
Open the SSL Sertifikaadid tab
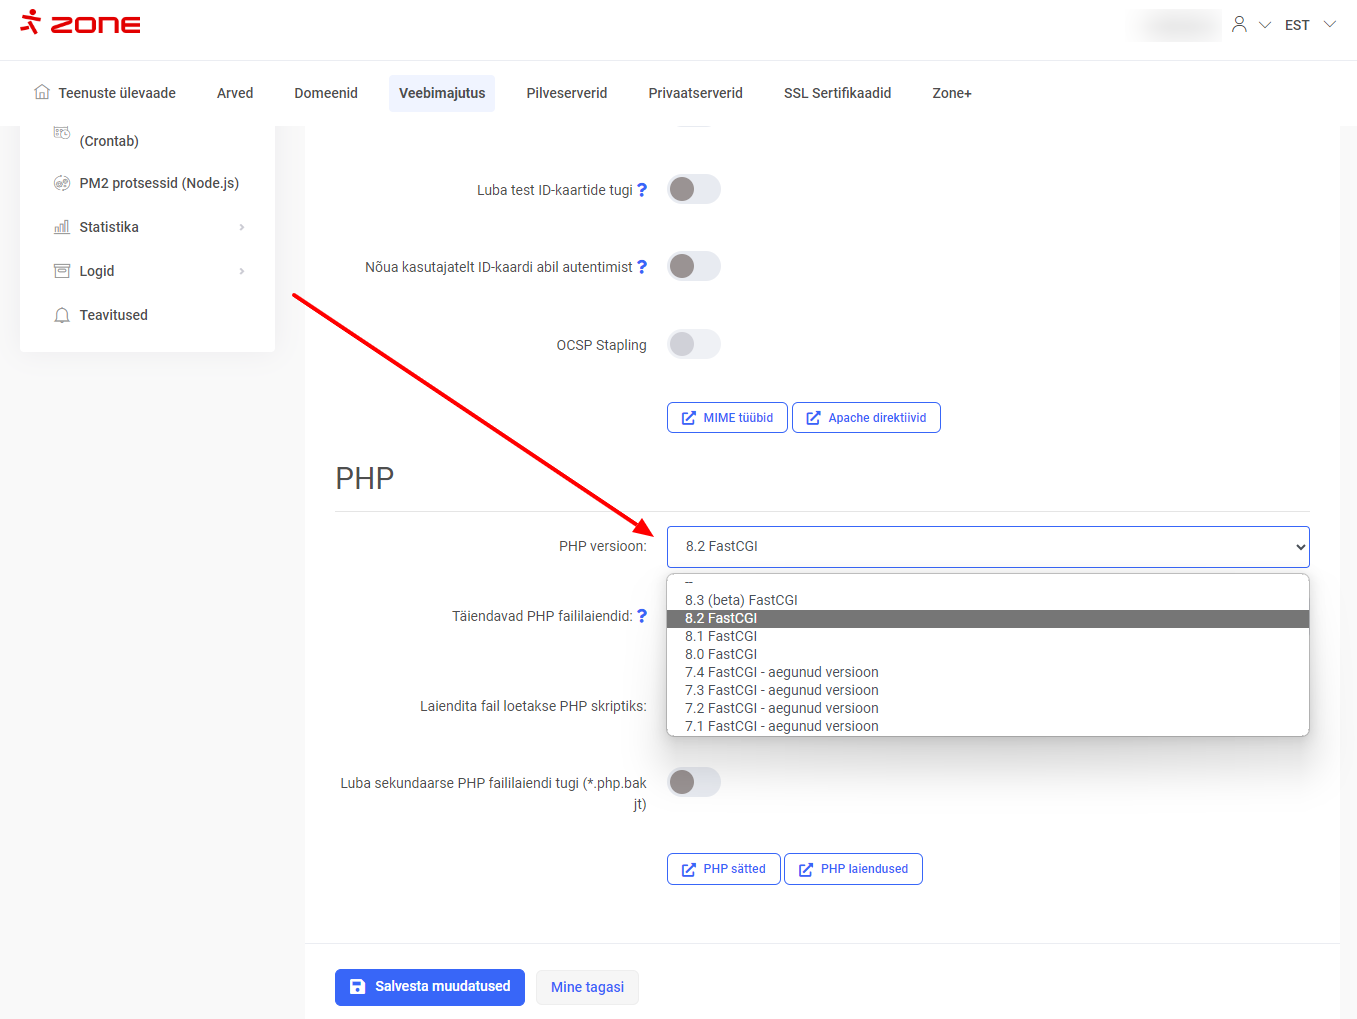coord(837,93)
